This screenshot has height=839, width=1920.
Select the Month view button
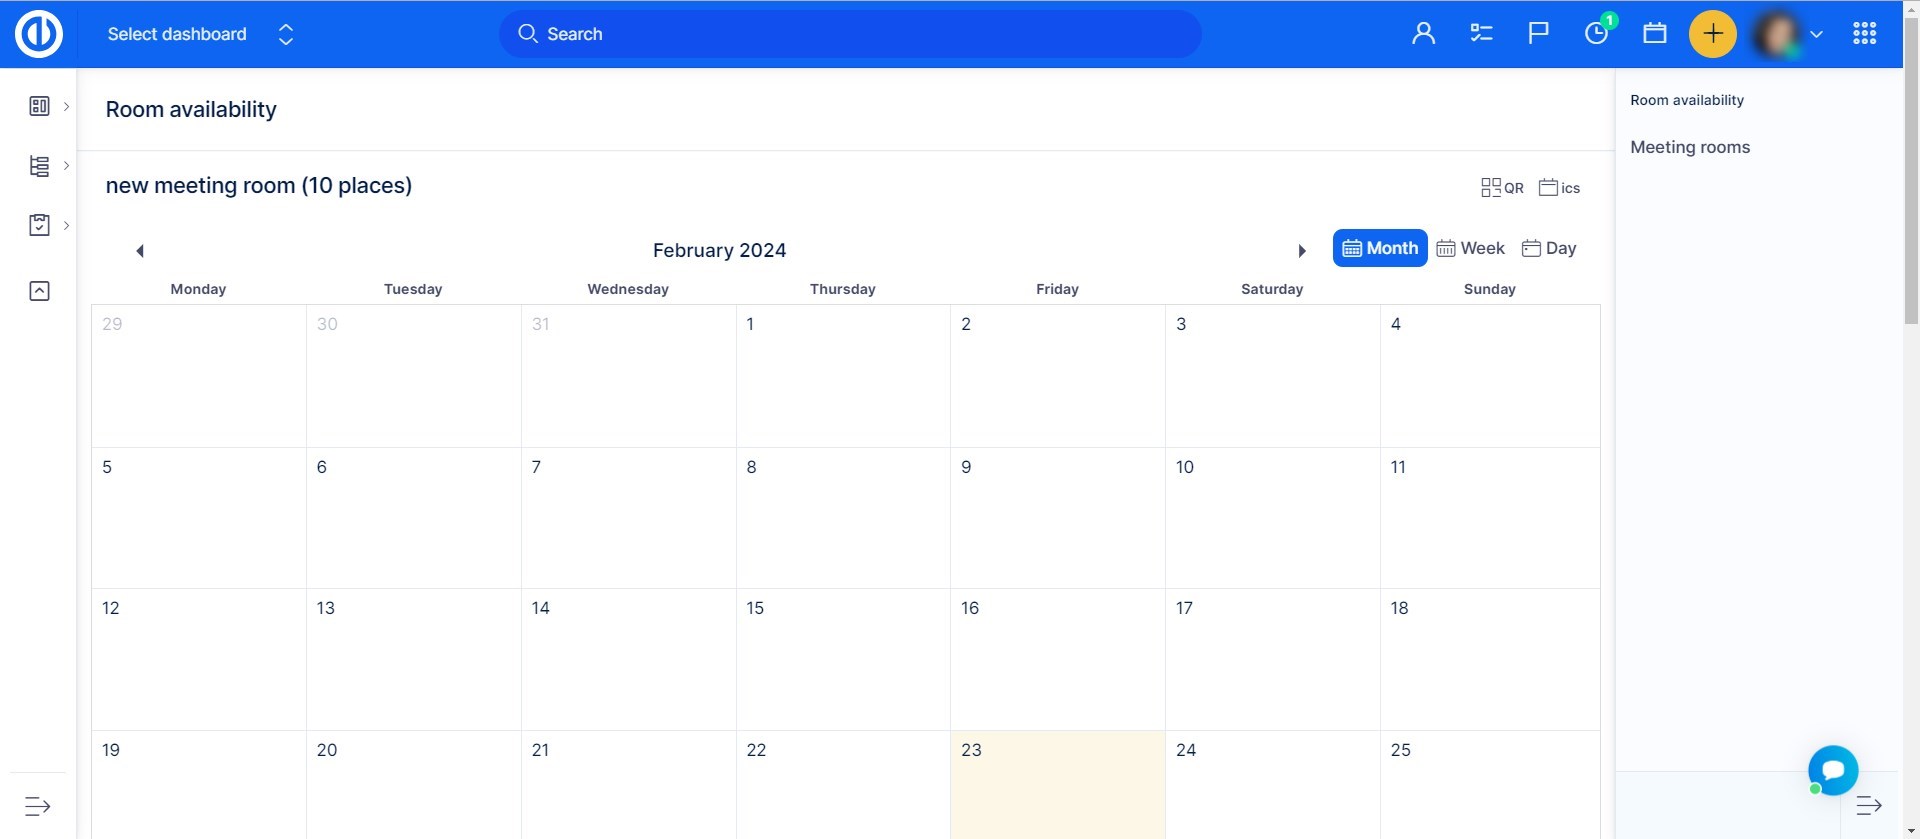[x=1379, y=248]
